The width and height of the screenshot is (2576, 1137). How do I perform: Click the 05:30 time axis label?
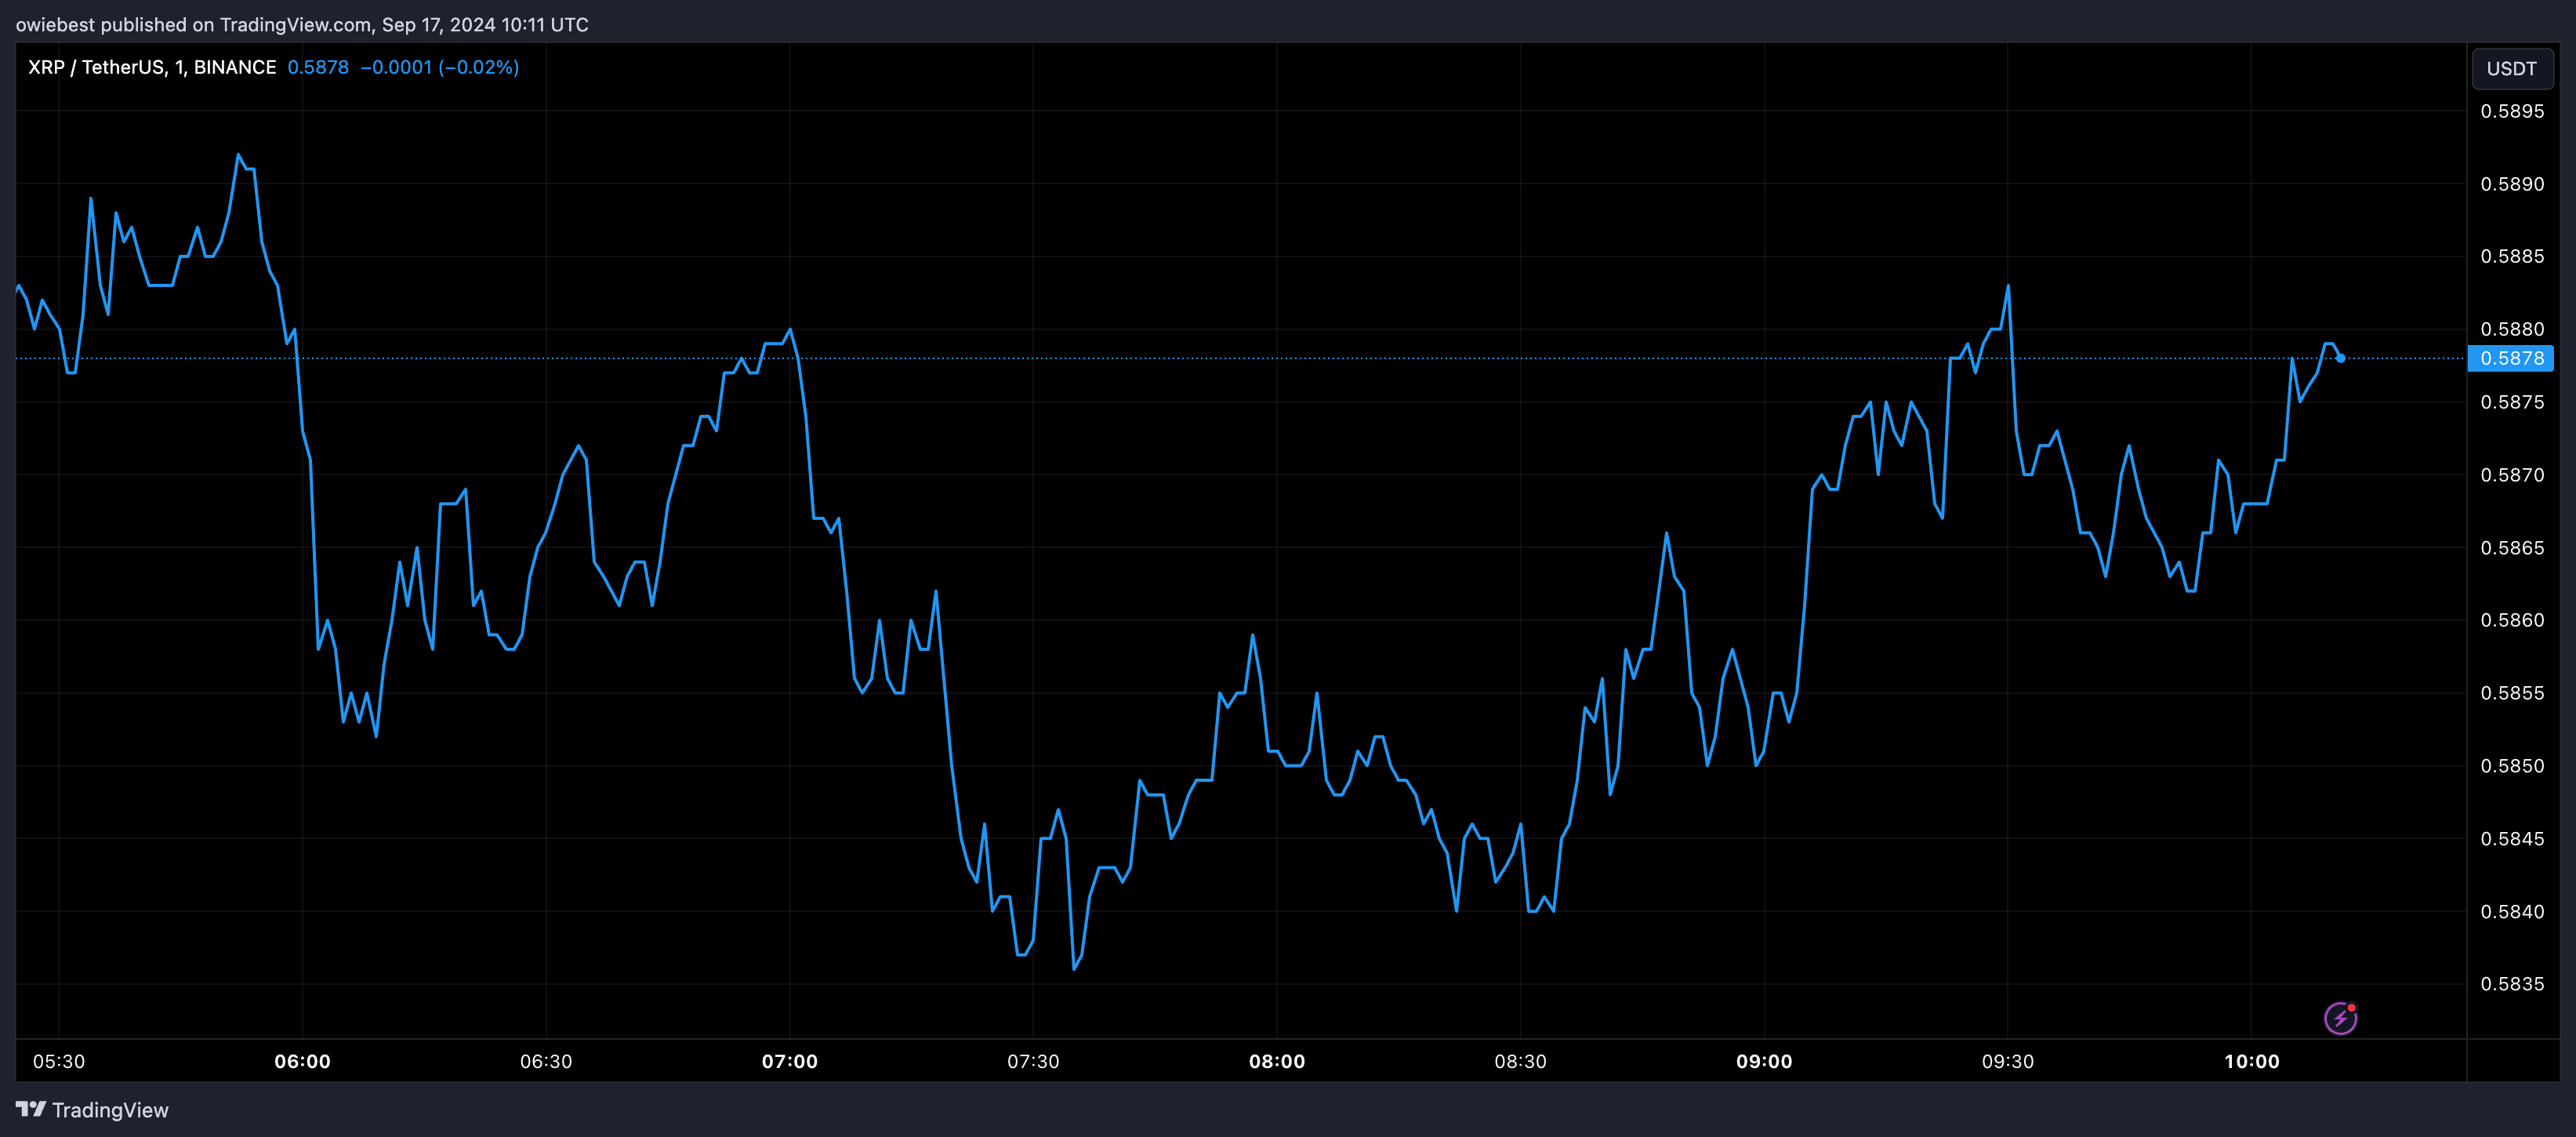click(59, 1061)
